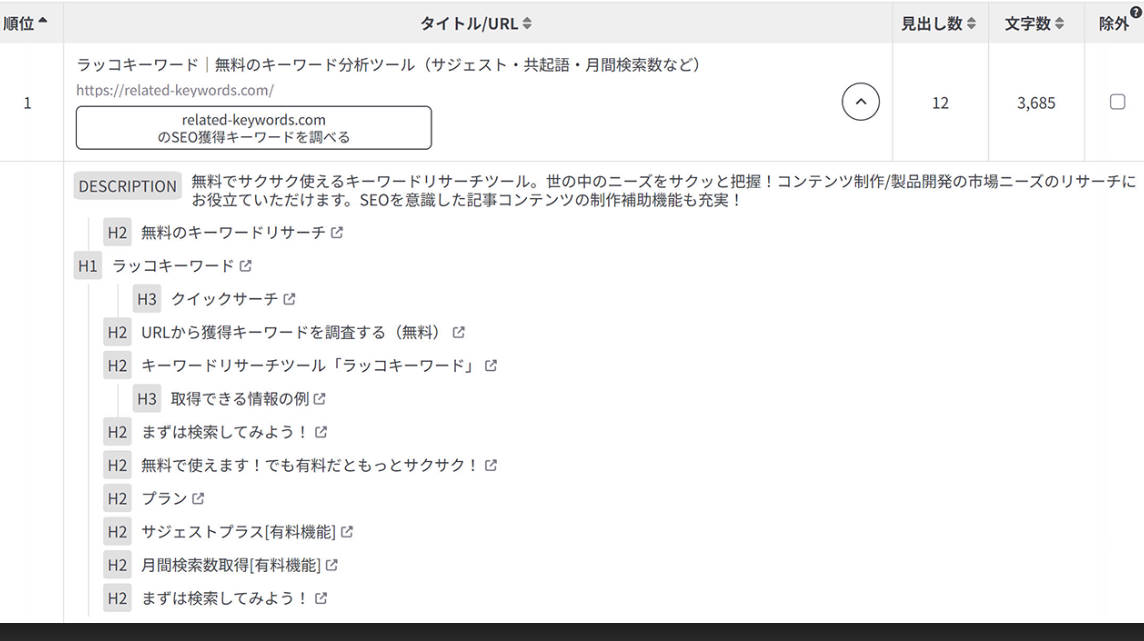Open external link icon beside 無料のキーワードリサーチ

(x=336, y=233)
